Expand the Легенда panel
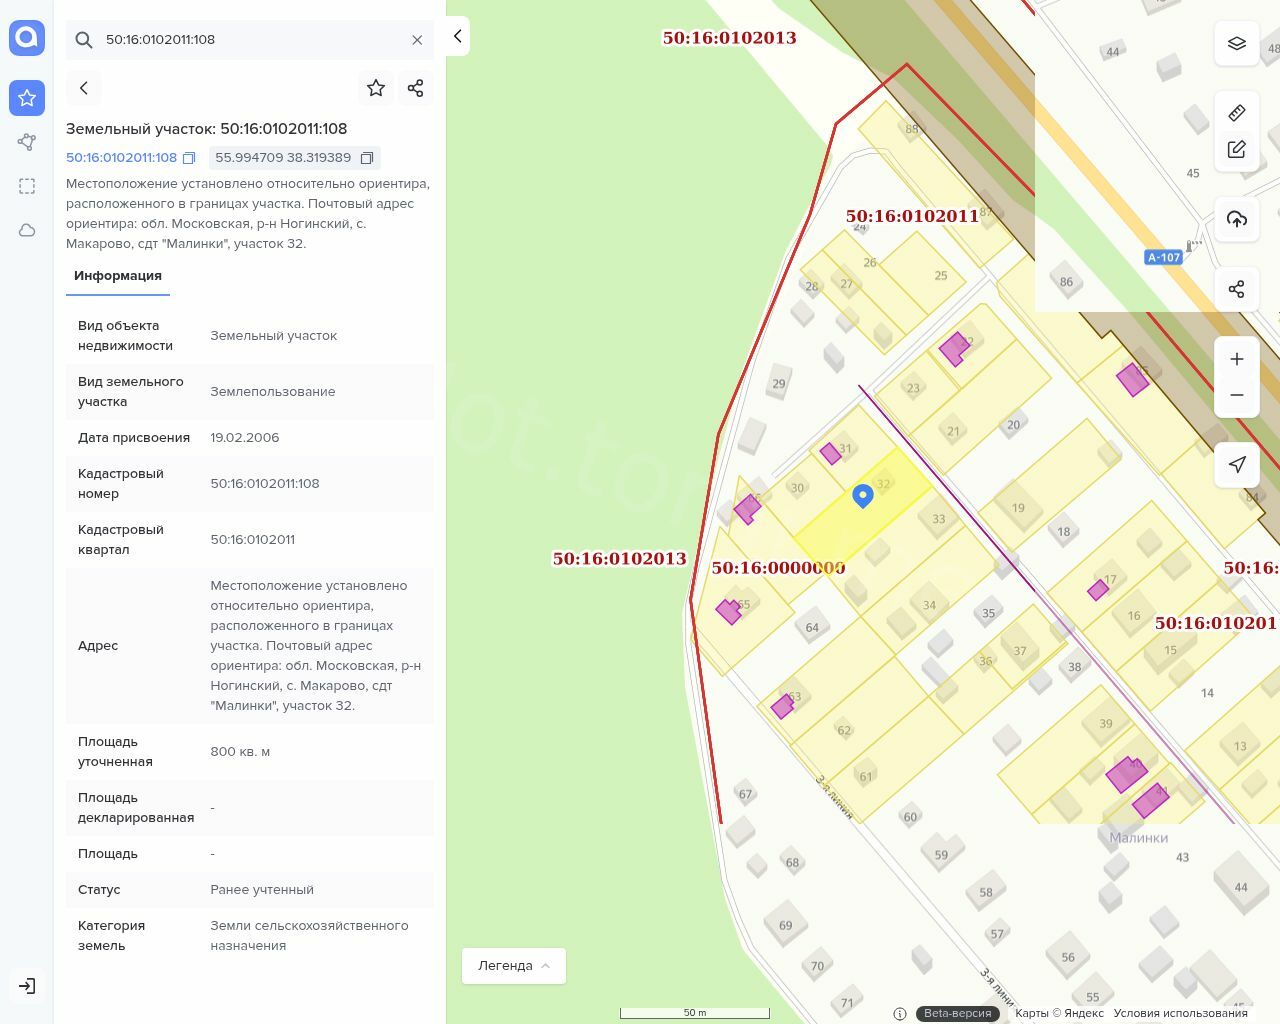Image resolution: width=1280 pixels, height=1024 pixels. click(513, 966)
